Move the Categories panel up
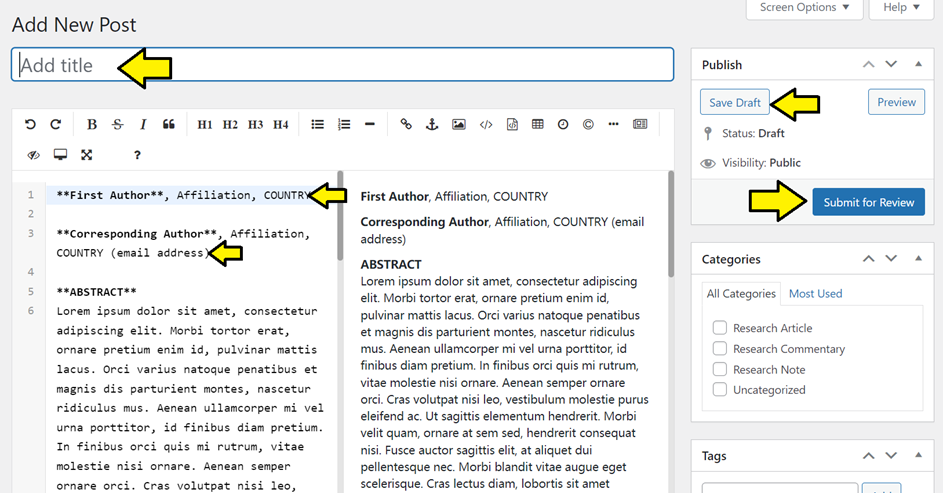The height and width of the screenshot is (493, 943). click(868, 259)
